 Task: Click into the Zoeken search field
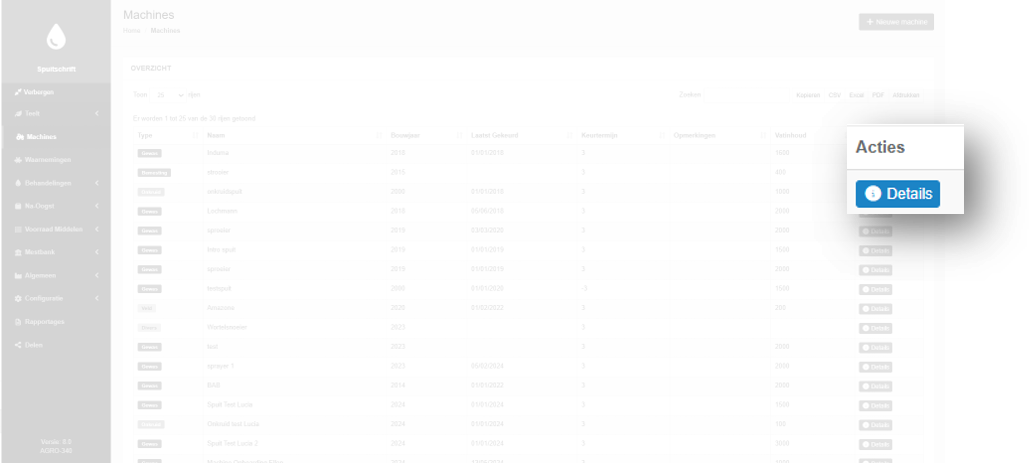click(x=747, y=95)
